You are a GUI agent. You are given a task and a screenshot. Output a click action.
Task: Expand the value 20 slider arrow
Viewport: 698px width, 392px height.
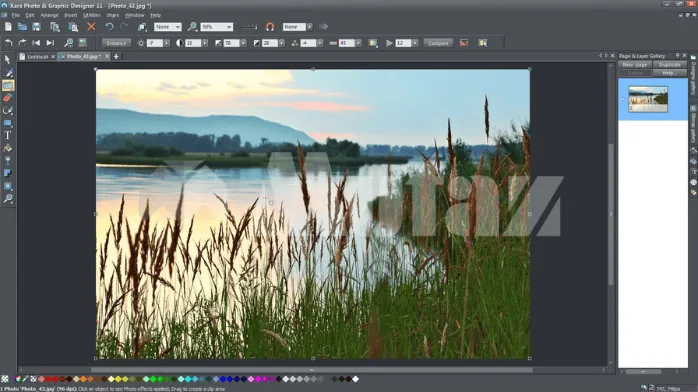(281, 43)
